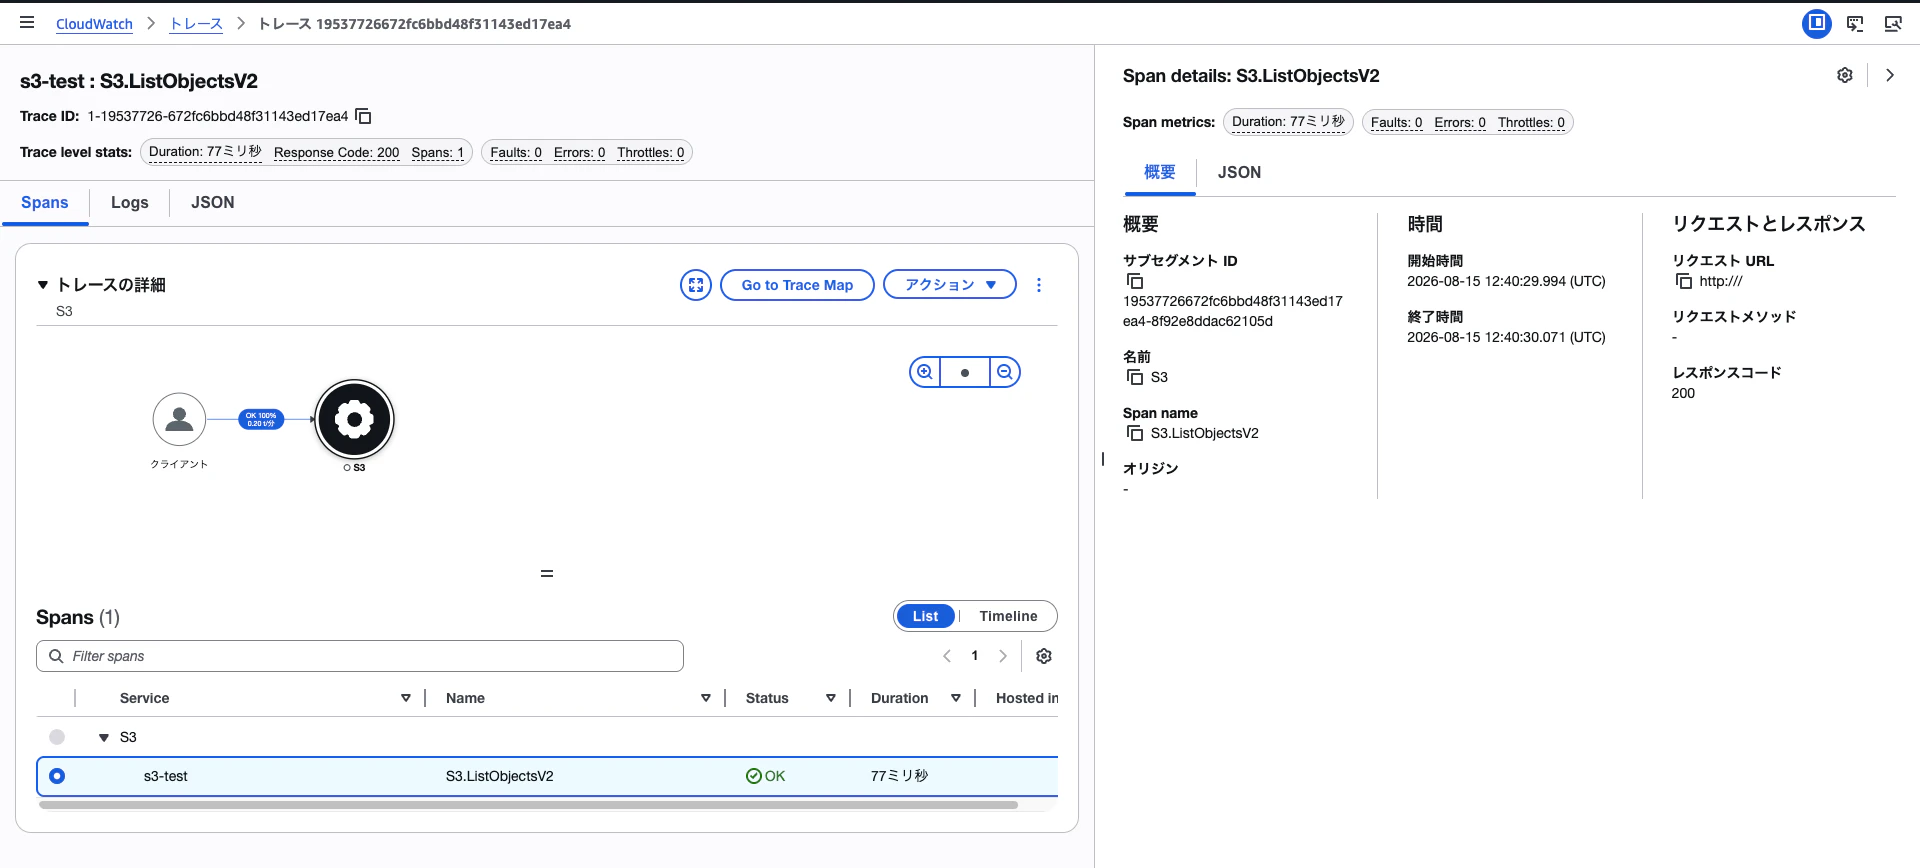Switch to the Spans tab
1920x868 pixels.
click(45, 202)
